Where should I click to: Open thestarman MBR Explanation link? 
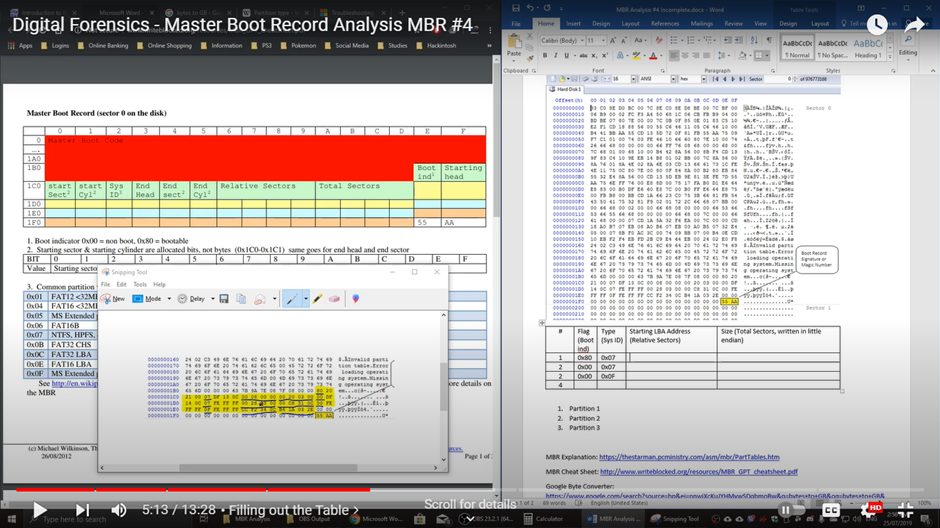pyautogui.click(x=689, y=457)
